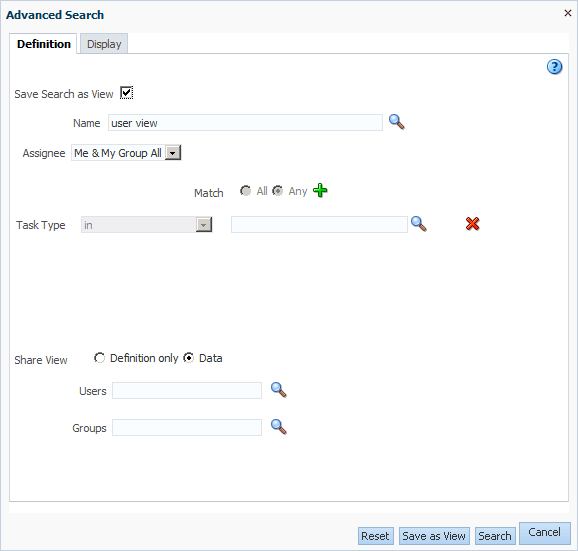The height and width of the screenshot is (551, 578).
Task: Uncheck Save Search as View checkbox
Action: coord(126,93)
